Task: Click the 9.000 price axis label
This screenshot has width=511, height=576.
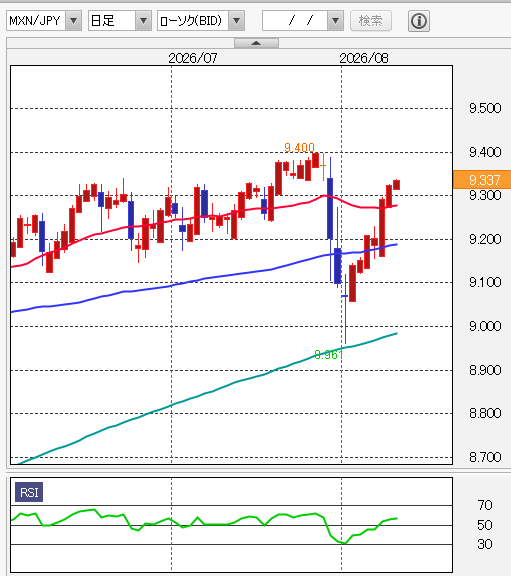Action: [485, 326]
